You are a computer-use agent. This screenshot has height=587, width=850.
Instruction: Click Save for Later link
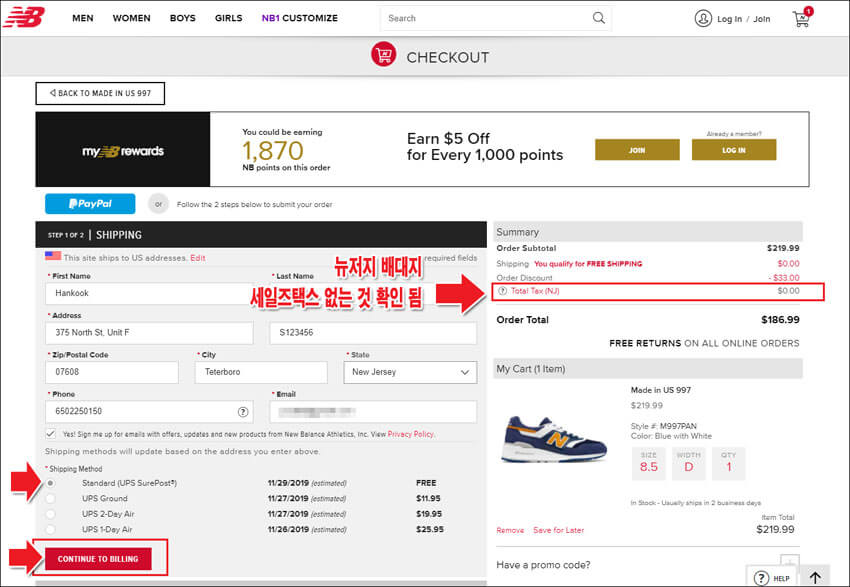[558, 530]
